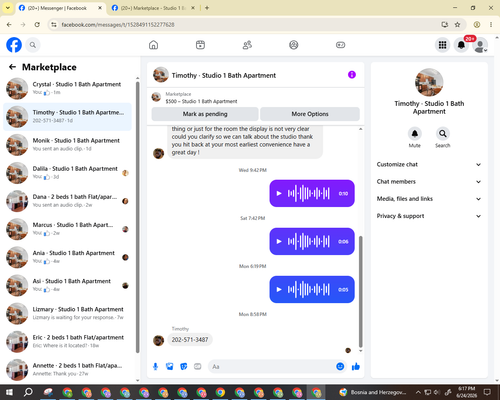
Task: Open Monik - Studio 1 Bath Apartment chat
Action: pyautogui.click(x=67, y=145)
